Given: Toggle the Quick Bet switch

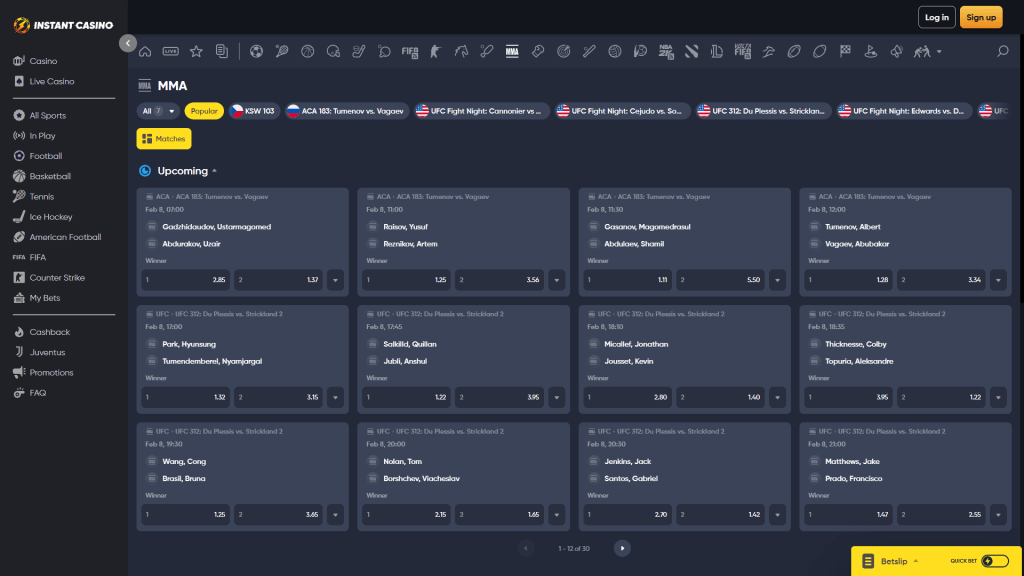Looking at the screenshot, I should coord(994,561).
